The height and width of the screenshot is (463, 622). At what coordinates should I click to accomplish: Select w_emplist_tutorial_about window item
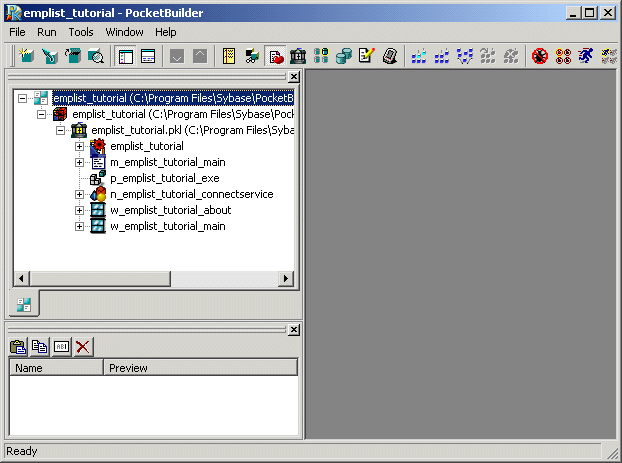171,210
